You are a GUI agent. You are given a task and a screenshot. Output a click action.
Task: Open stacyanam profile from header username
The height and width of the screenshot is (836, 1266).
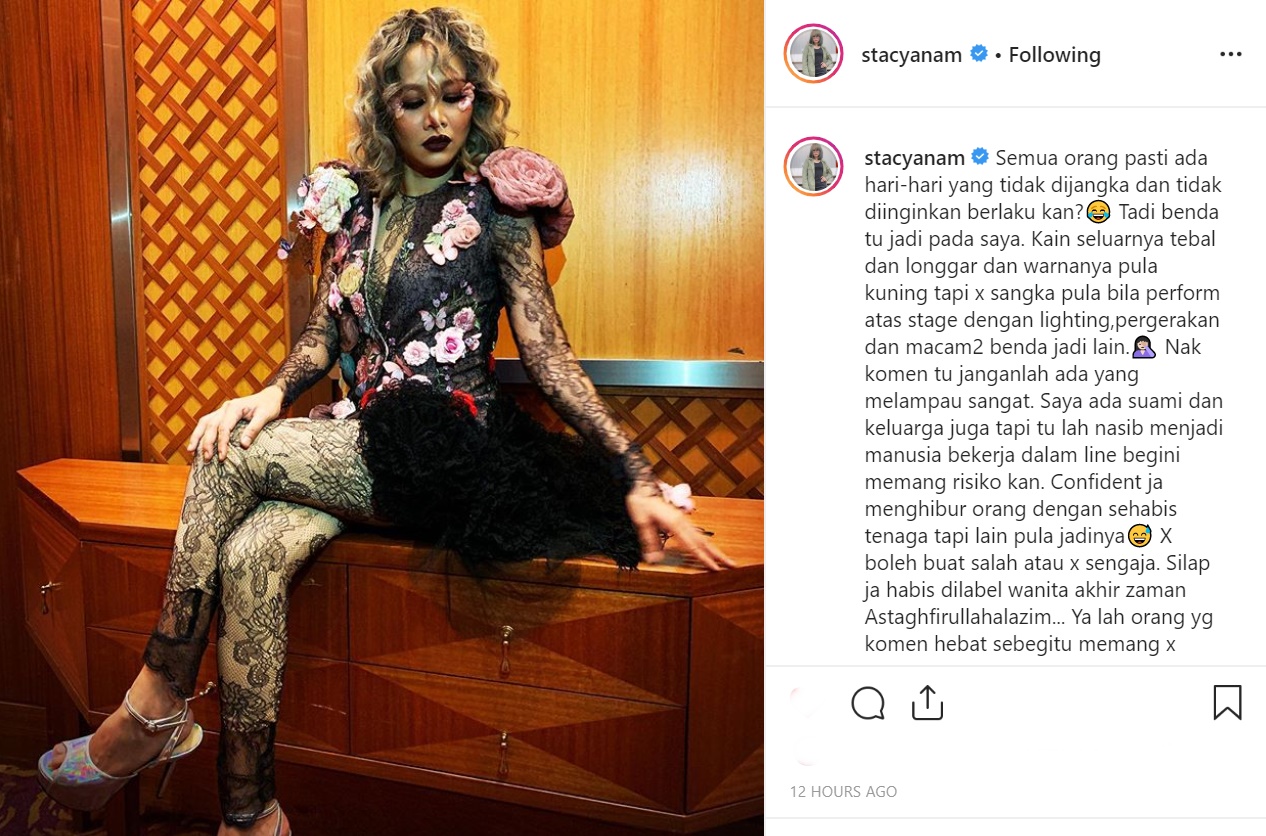coord(912,55)
